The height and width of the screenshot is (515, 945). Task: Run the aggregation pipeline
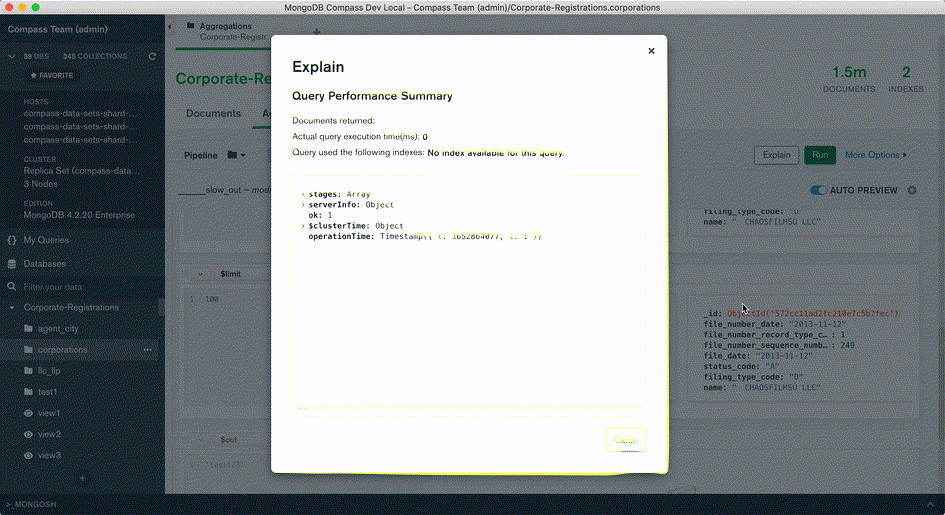pos(820,155)
